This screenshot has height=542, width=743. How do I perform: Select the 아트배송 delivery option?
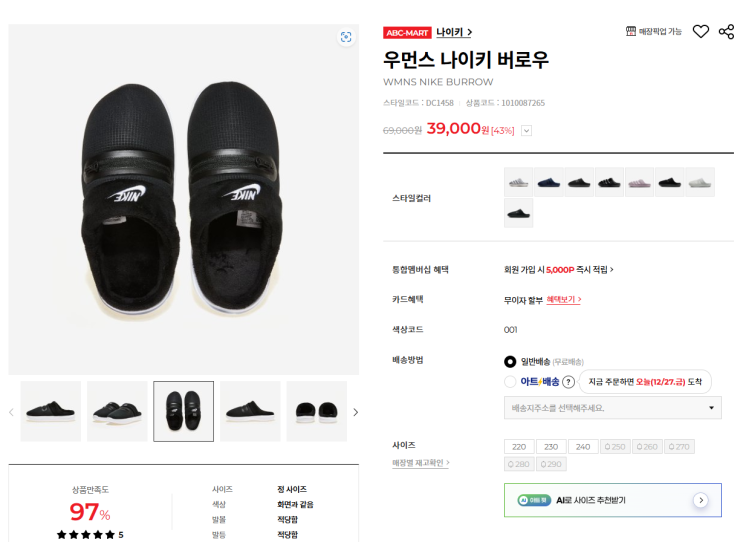(x=510, y=382)
